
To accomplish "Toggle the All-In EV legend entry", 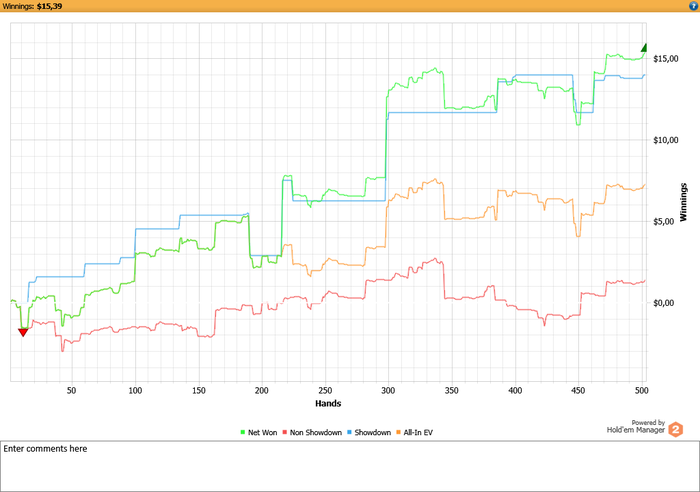I will [414, 432].
